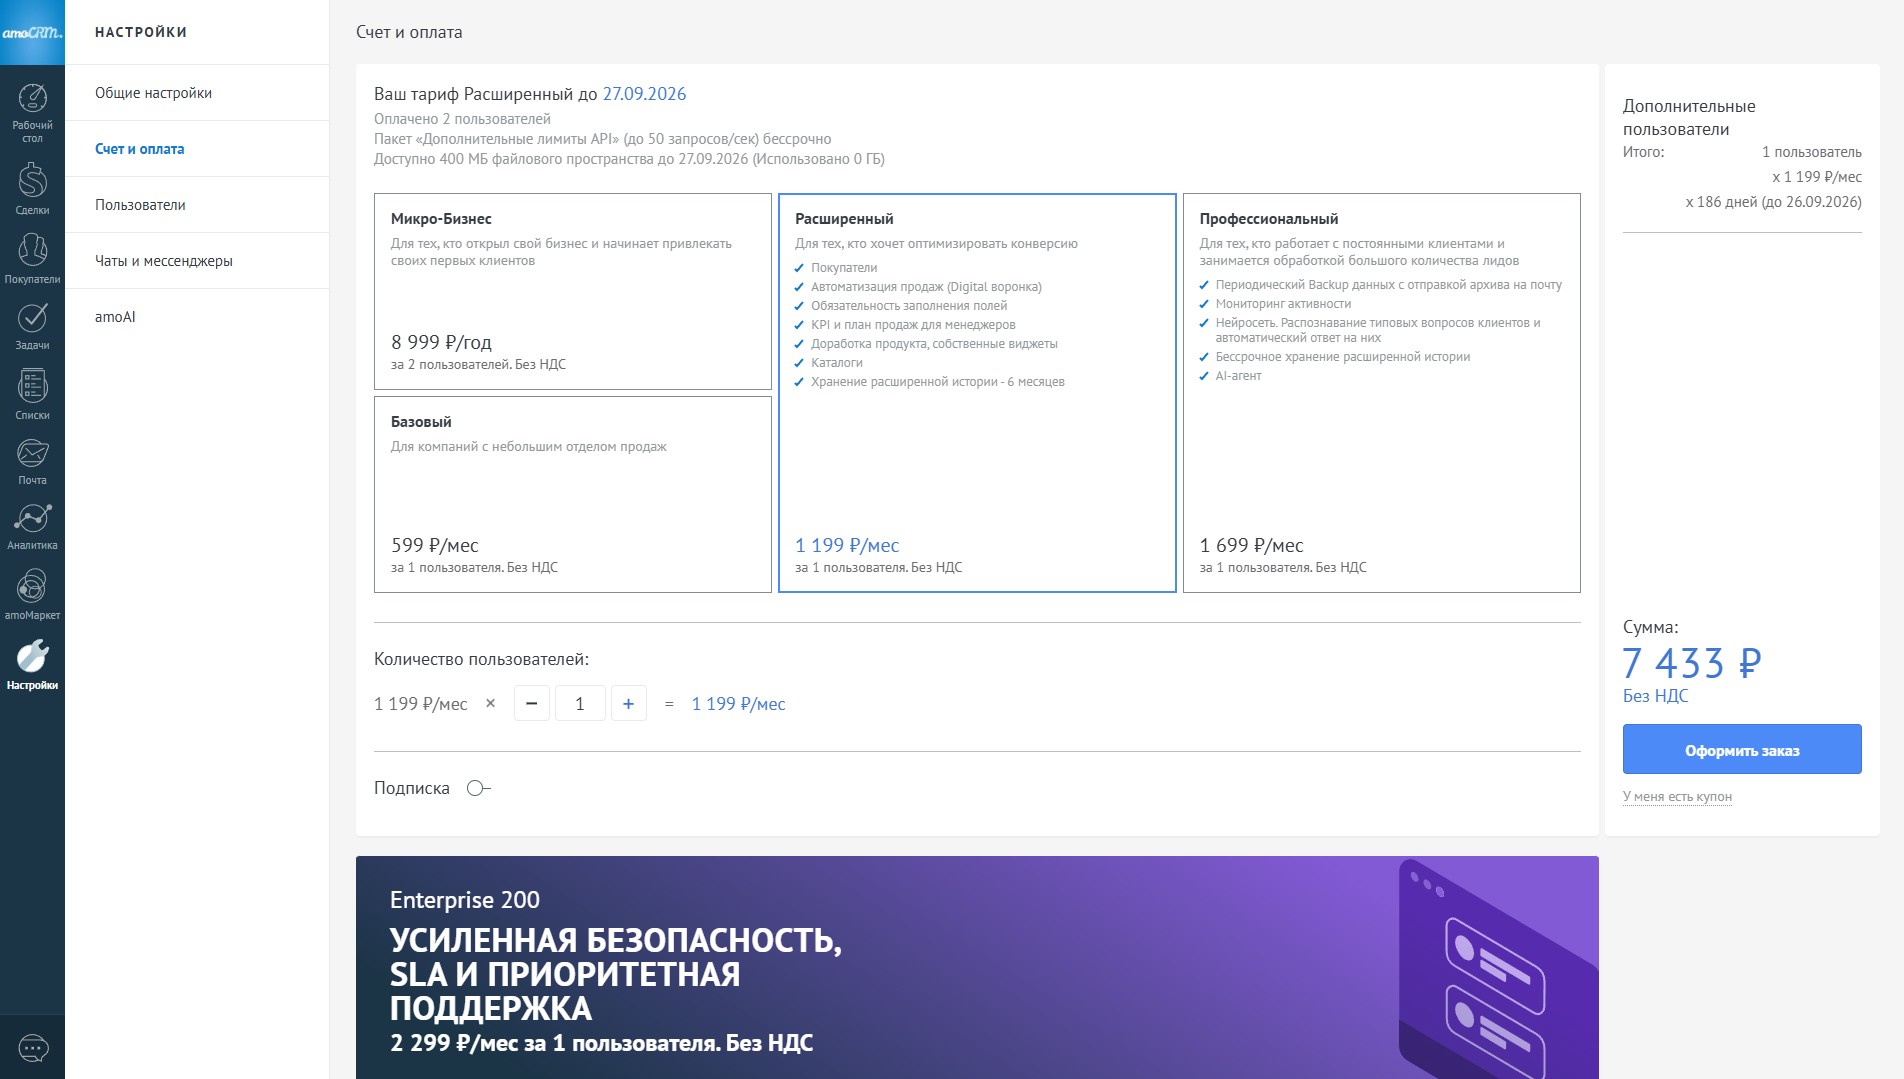Click the amoCRM logo
The image size is (1904, 1079).
[32, 32]
